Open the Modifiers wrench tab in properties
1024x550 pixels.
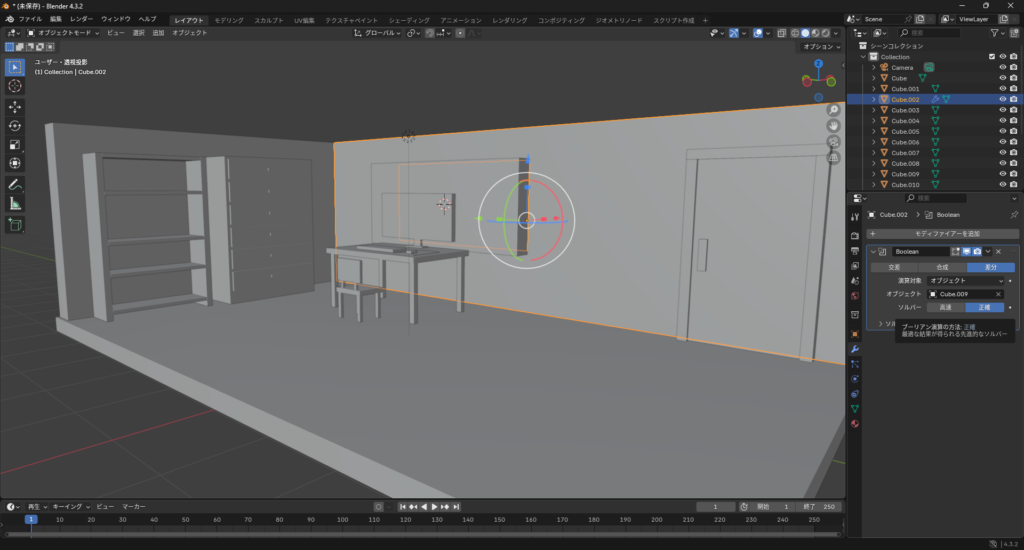click(x=855, y=349)
